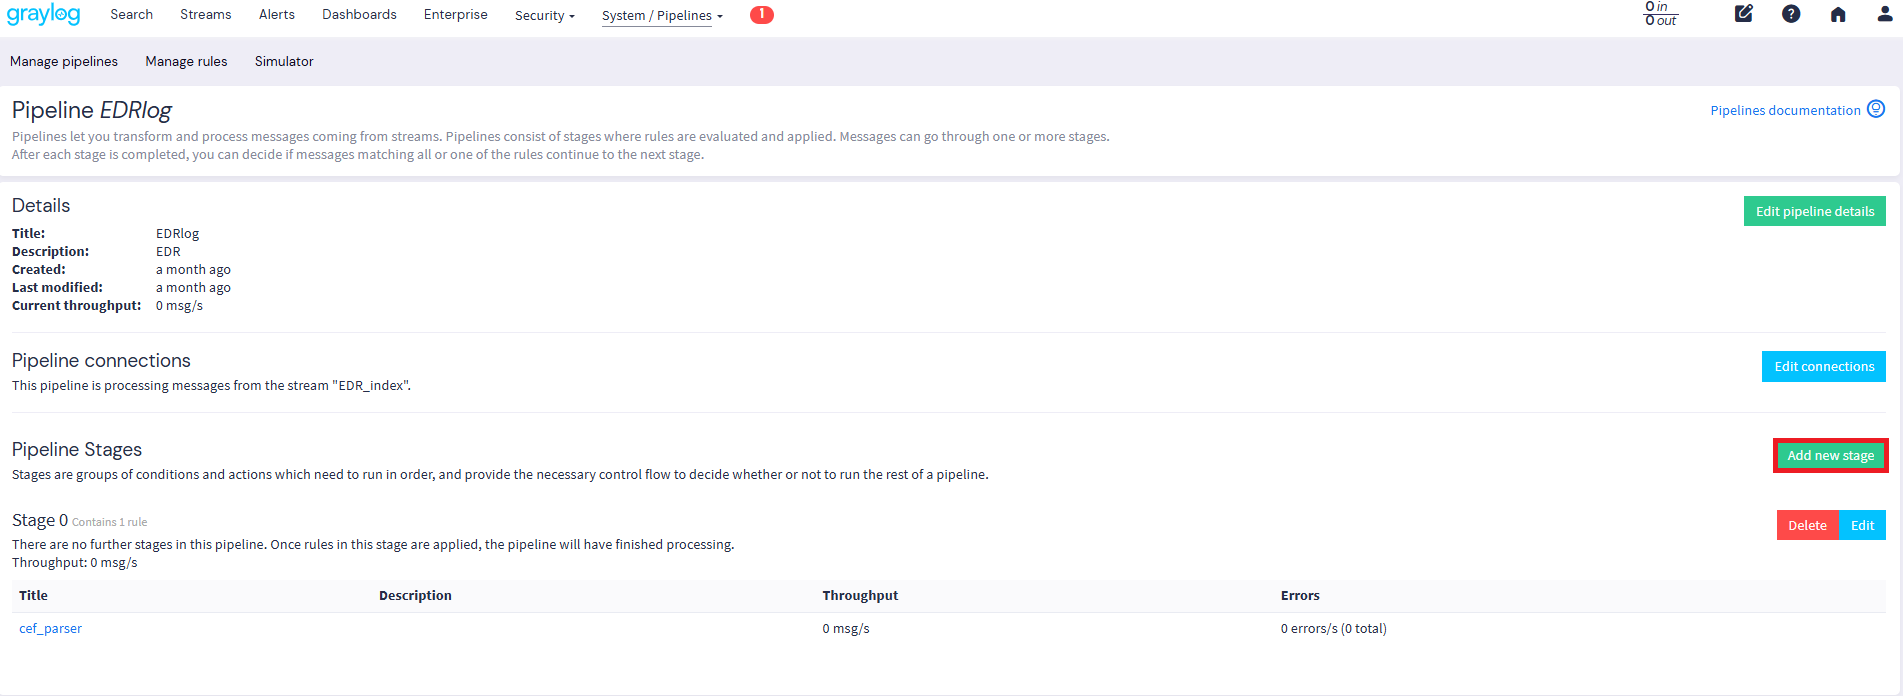The image size is (1903, 696).
Task: Expand the Security dropdown menu
Action: (x=544, y=15)
